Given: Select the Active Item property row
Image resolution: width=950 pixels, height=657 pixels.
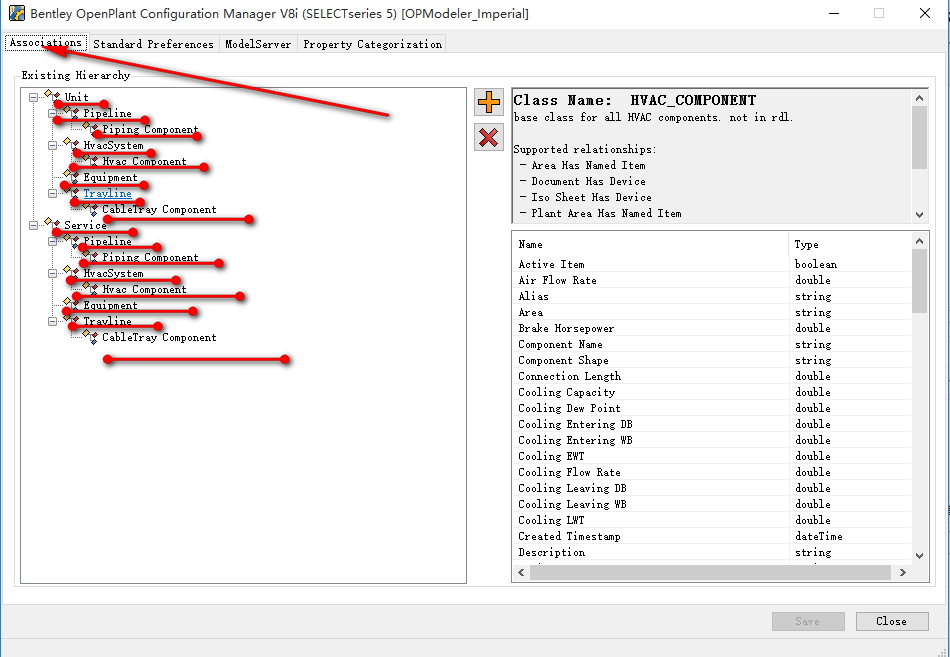Looking at the screenshot, I should (712, 264).
